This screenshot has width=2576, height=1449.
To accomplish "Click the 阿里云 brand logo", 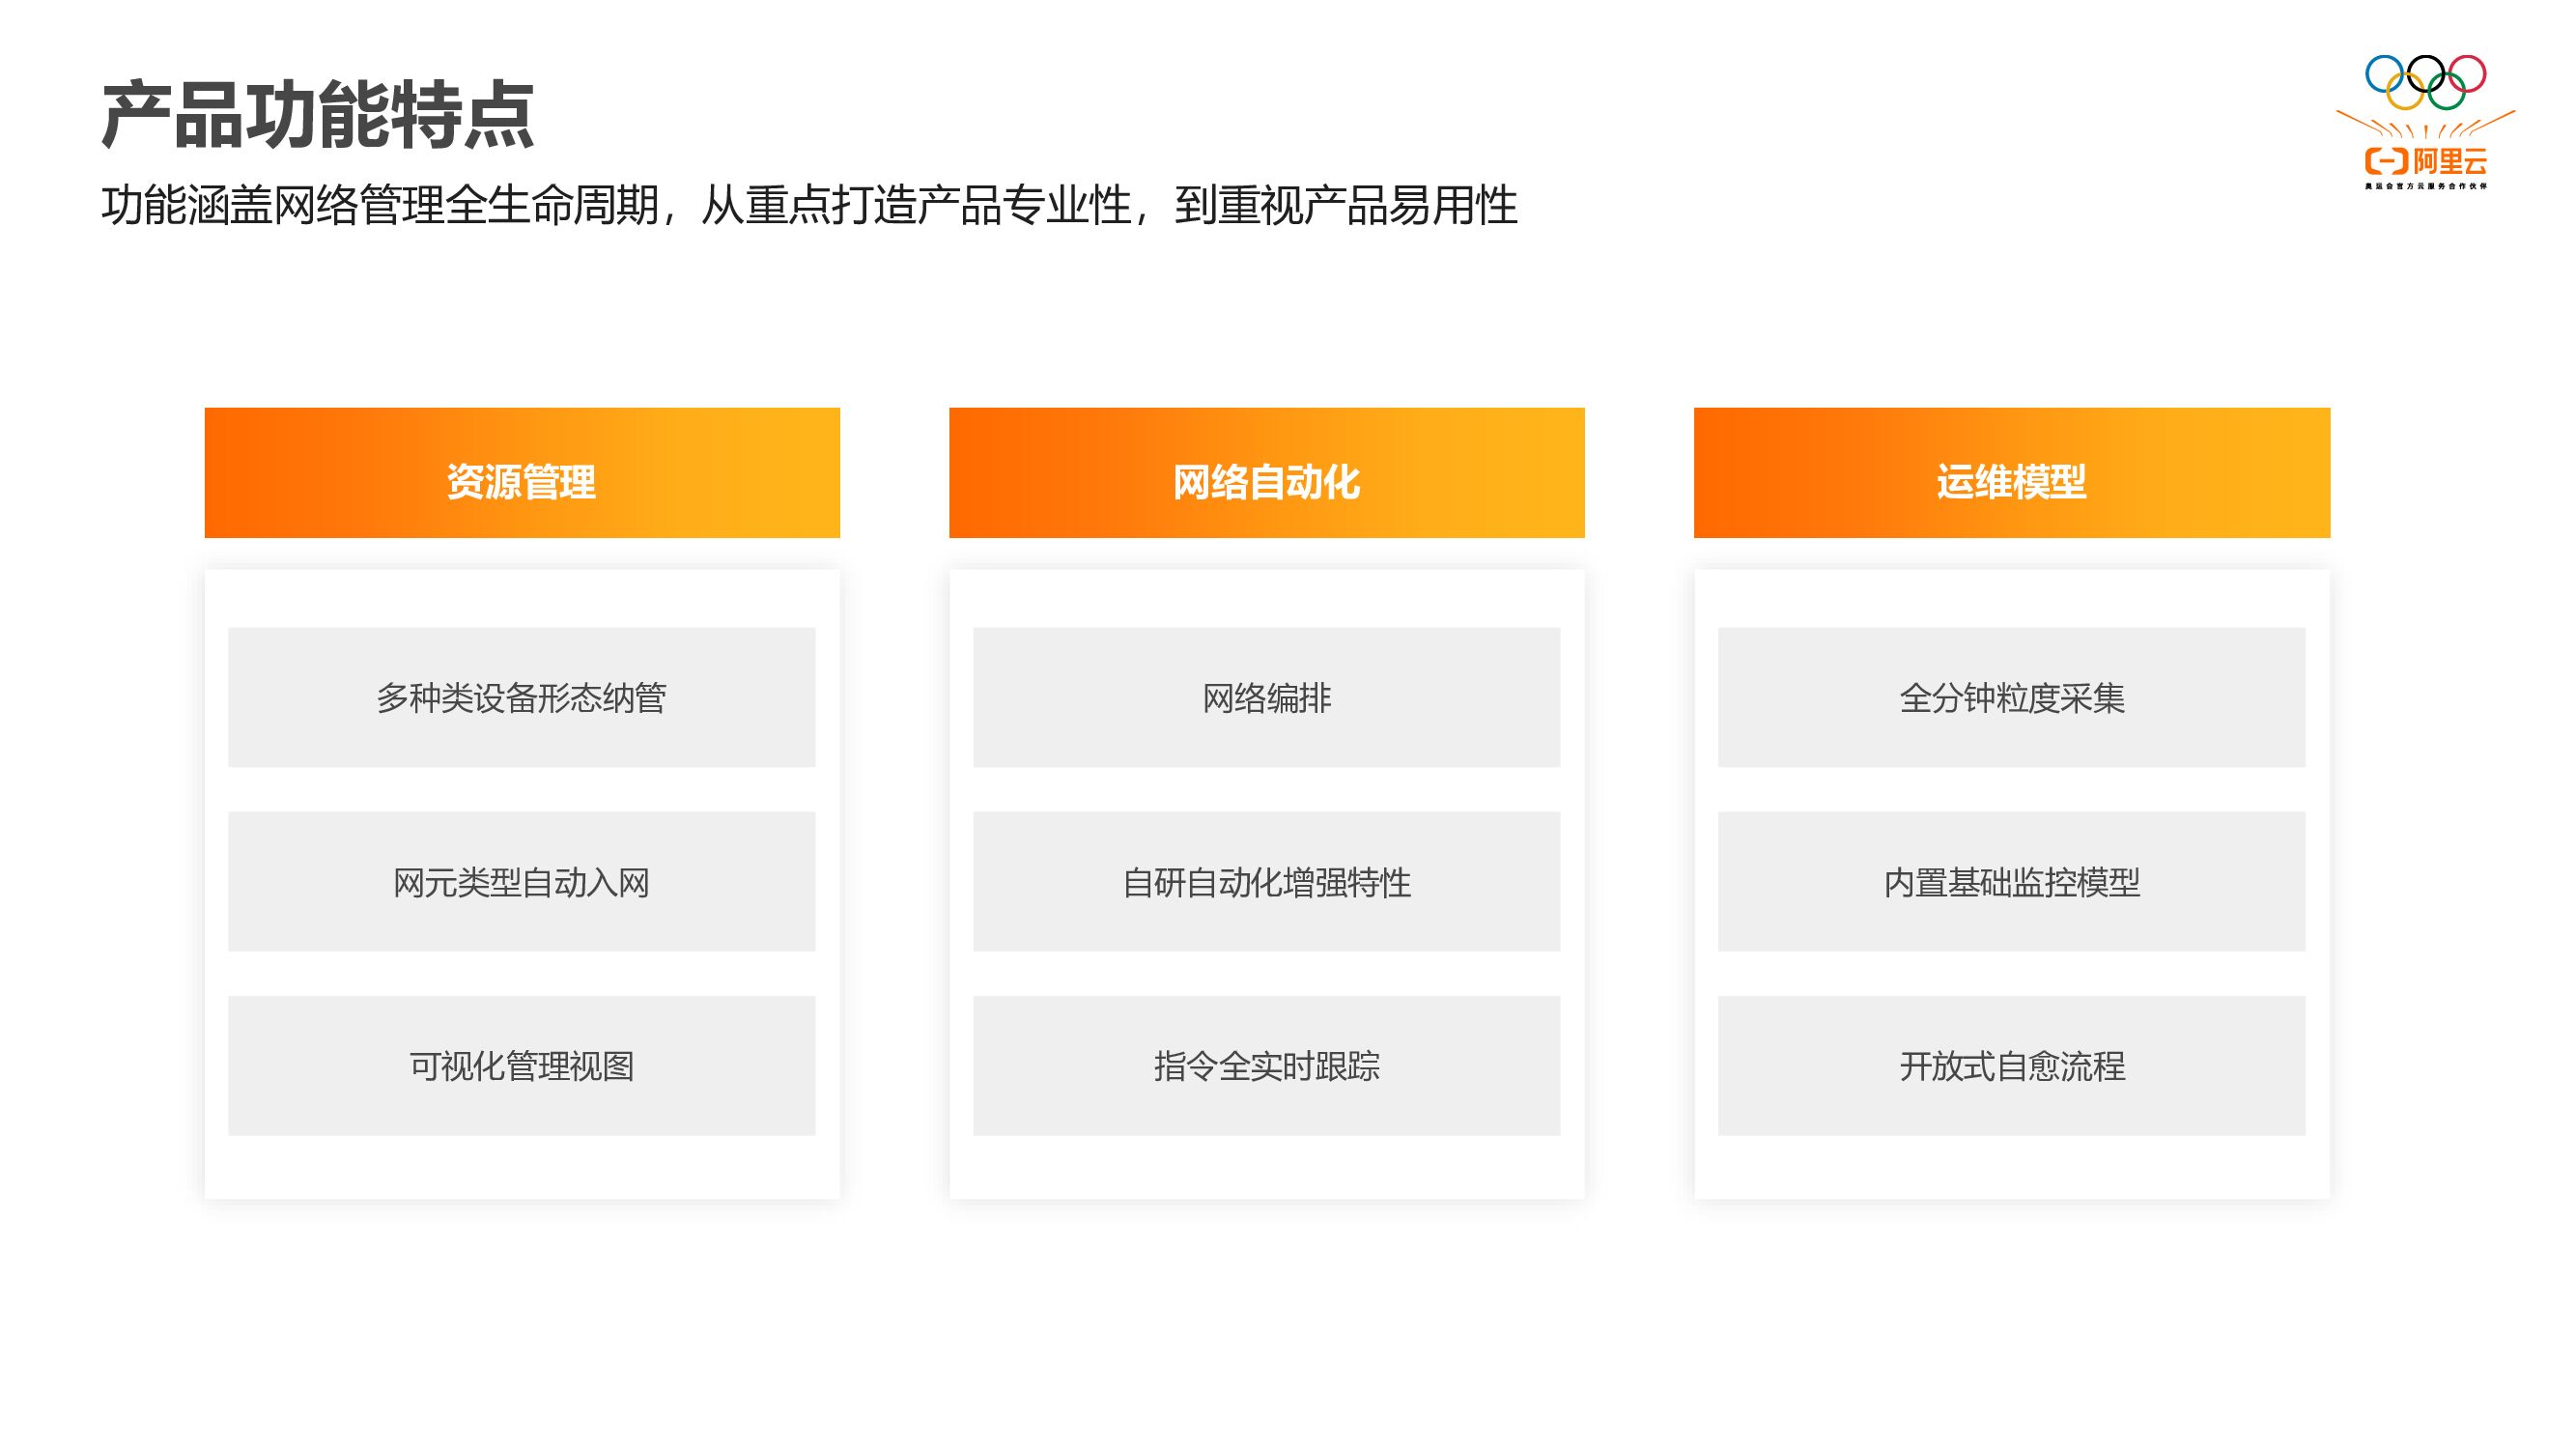I will (2425, 160).
